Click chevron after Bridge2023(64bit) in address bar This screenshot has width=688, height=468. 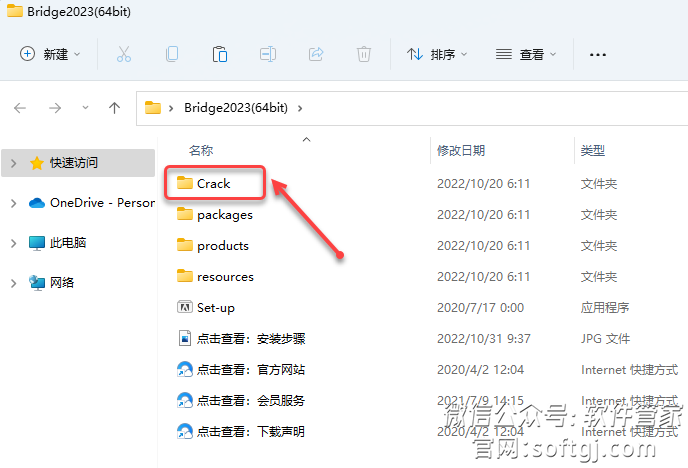coord(300,108)
